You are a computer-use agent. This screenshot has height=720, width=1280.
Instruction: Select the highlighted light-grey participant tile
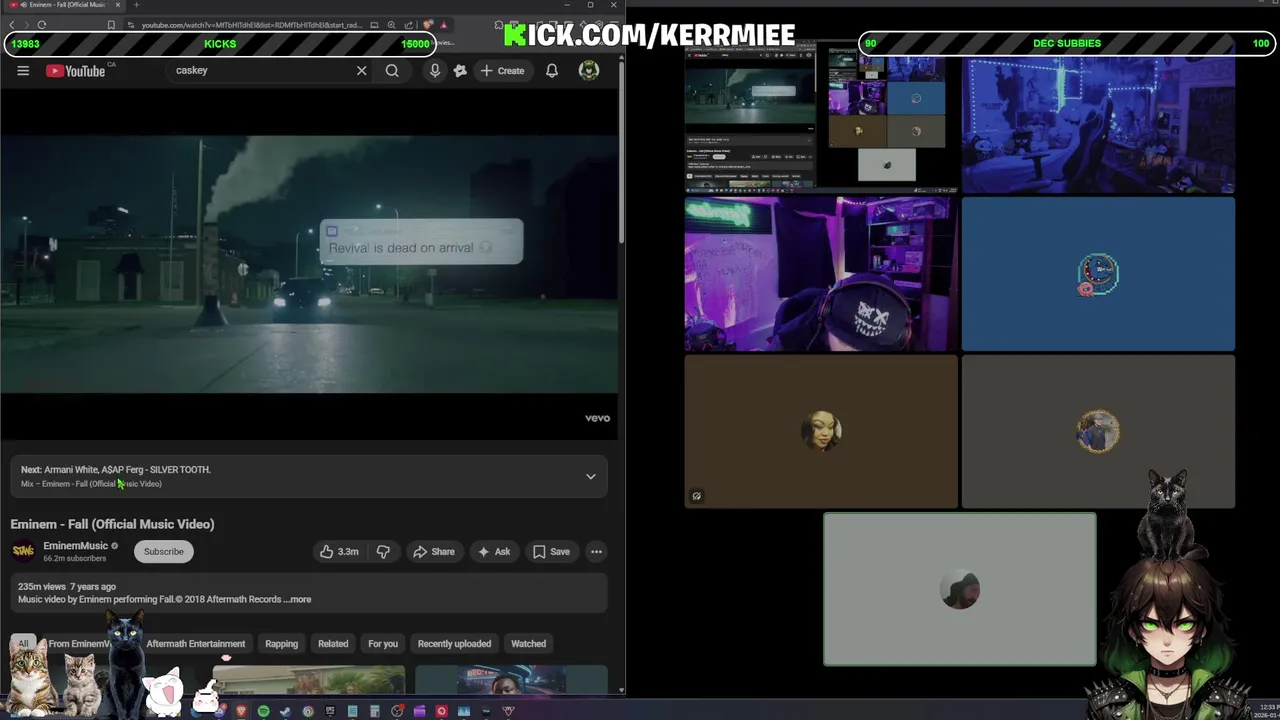(960, 589)
